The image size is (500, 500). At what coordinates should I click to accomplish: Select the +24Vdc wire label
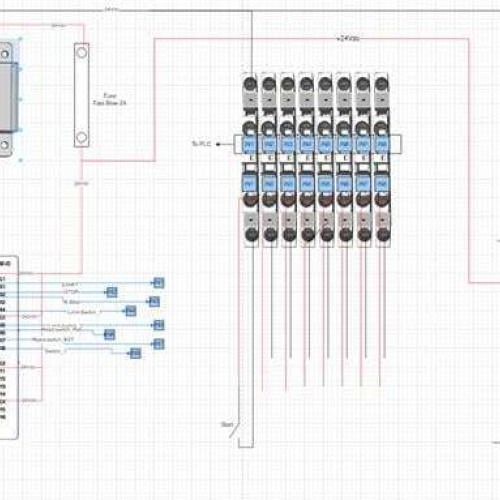(x=348, y=39)
